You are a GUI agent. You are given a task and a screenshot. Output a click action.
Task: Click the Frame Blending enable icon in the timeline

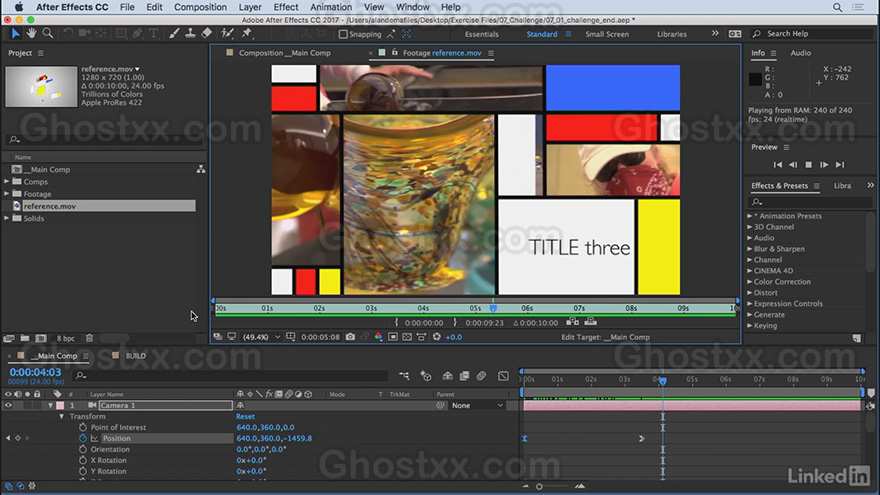tap(464, 376)
